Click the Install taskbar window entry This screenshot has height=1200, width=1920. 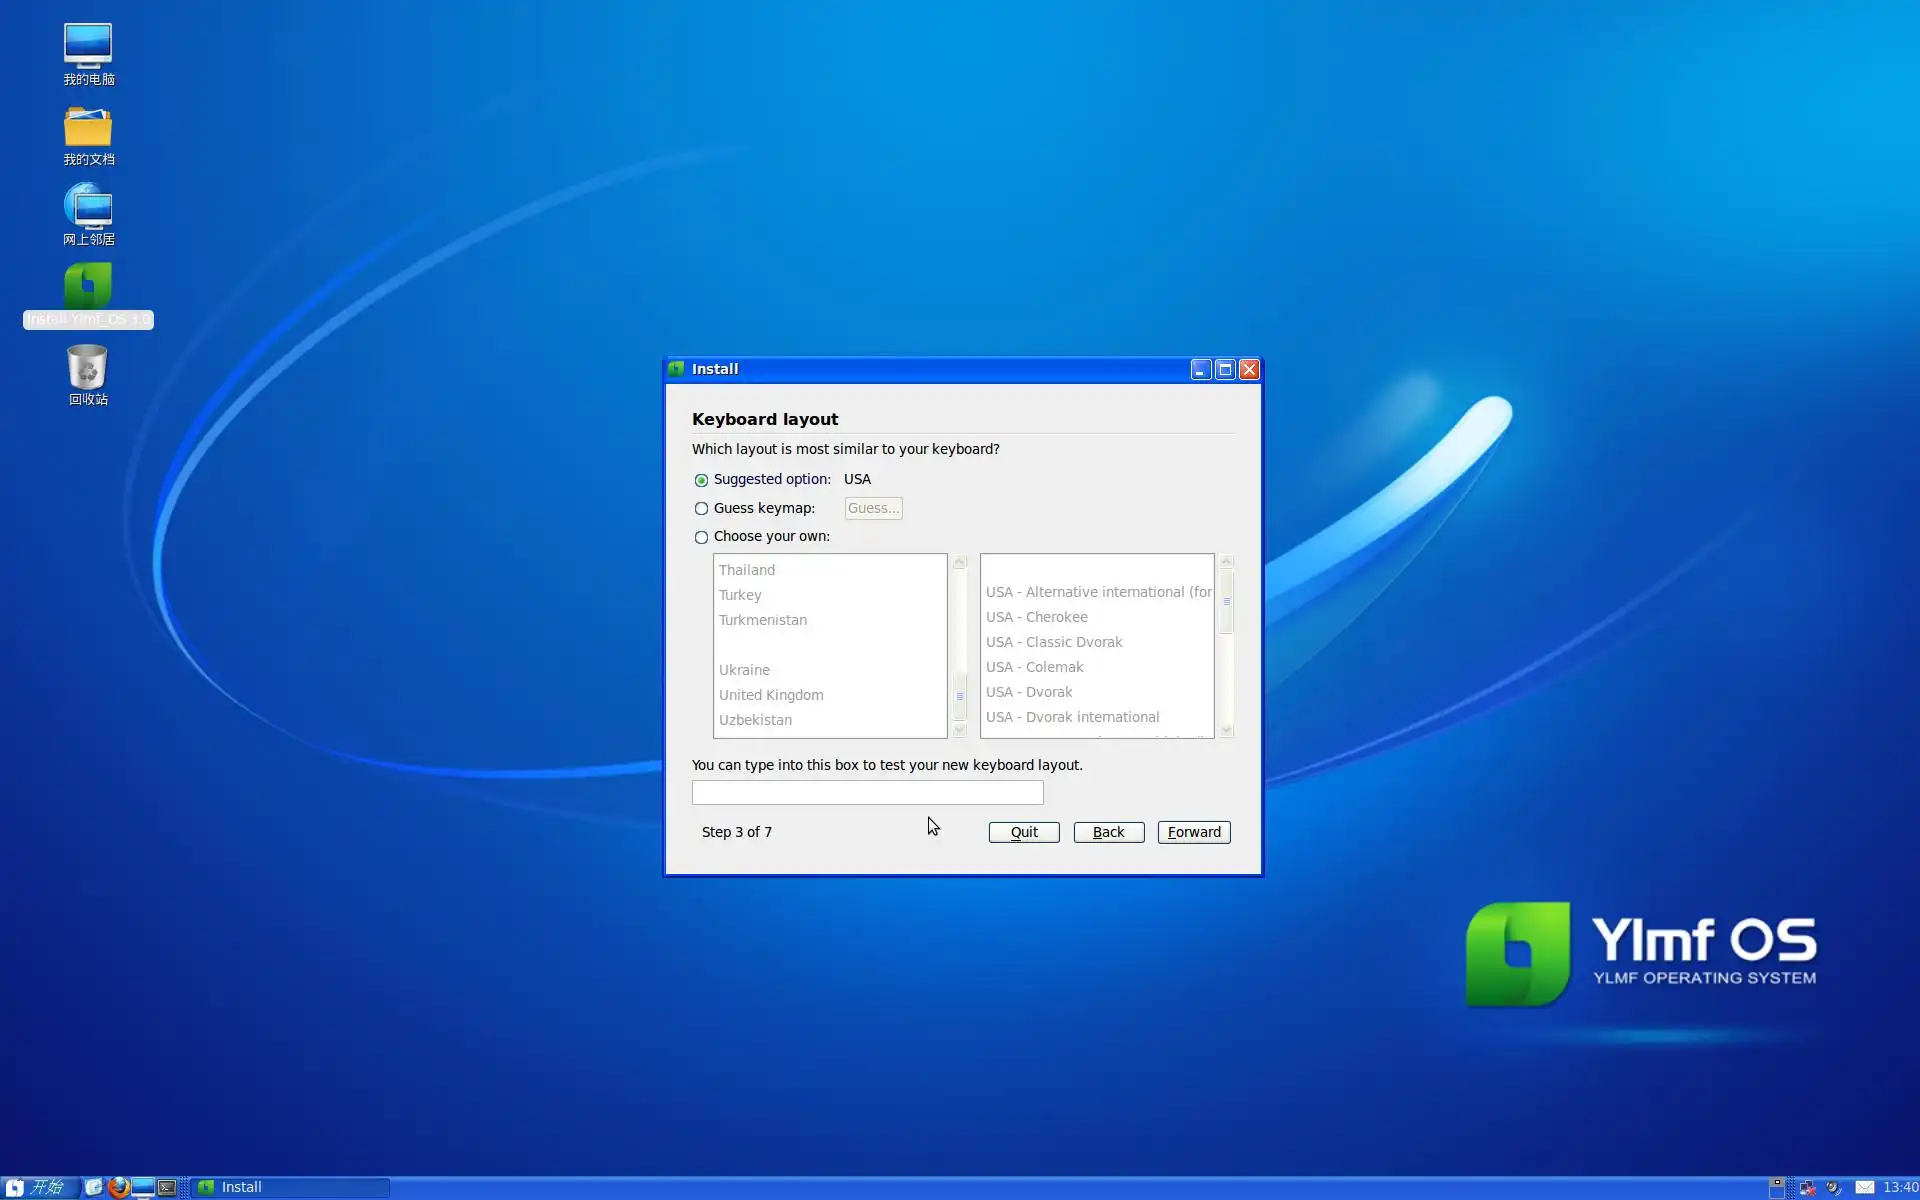coord(290,1187)
